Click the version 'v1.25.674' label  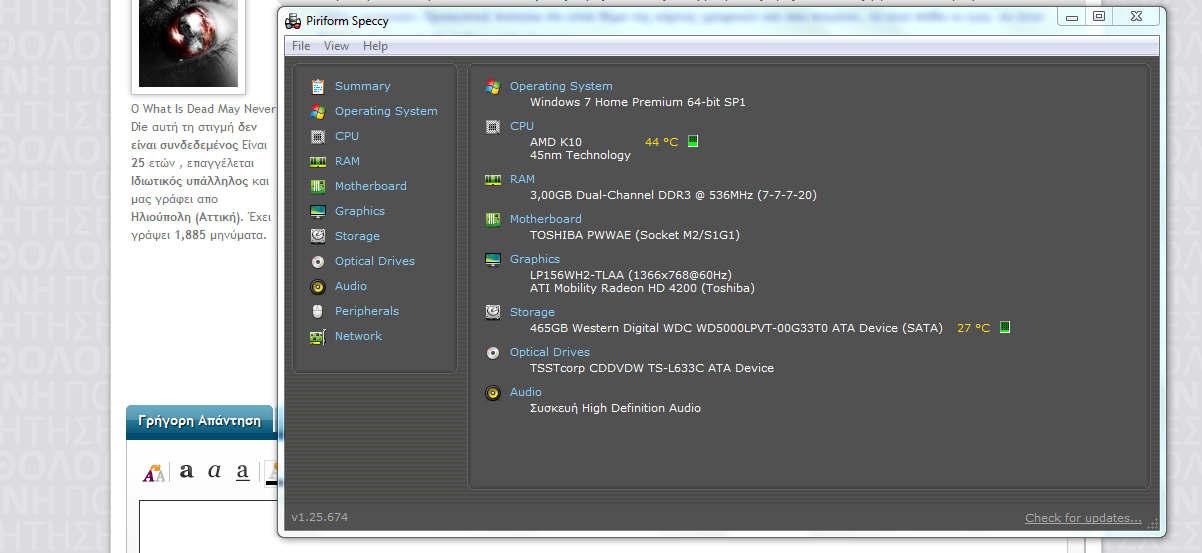(x=320, y=517)
